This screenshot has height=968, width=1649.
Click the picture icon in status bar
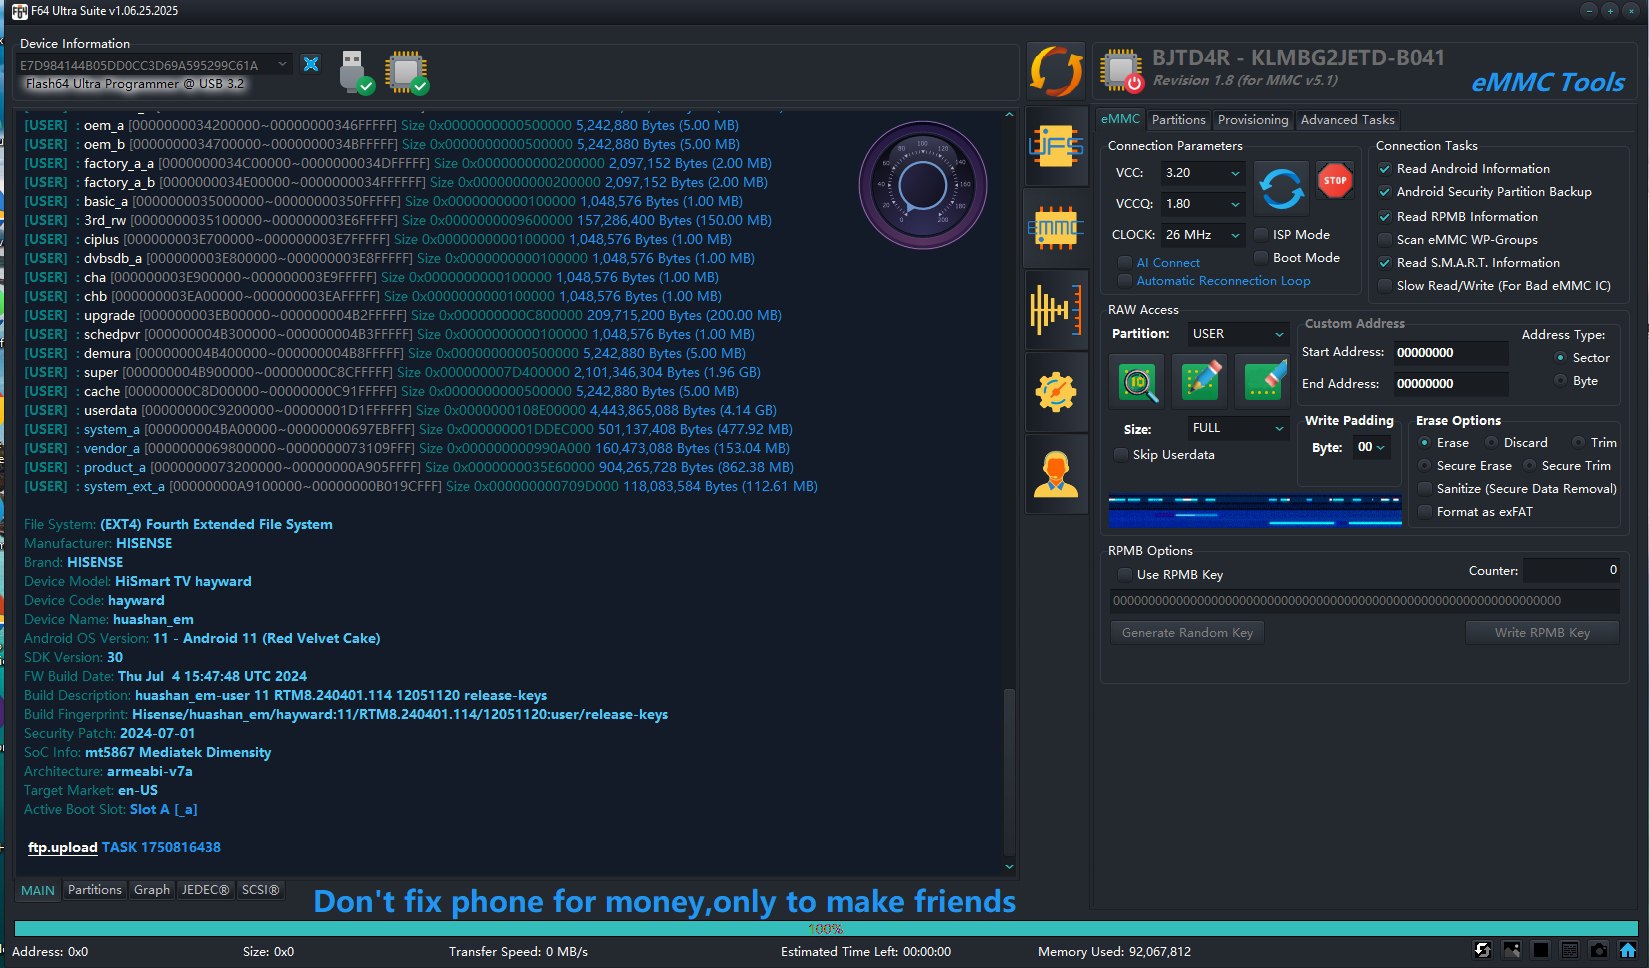coord(1511,950)
